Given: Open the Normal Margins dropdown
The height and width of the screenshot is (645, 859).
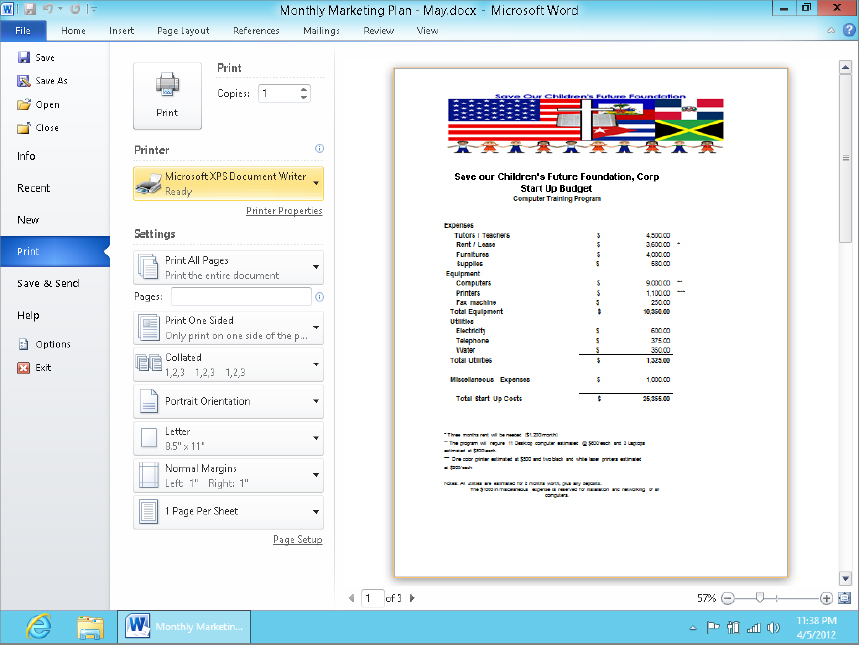Looking at the screenshot, I should click(228, 475).
